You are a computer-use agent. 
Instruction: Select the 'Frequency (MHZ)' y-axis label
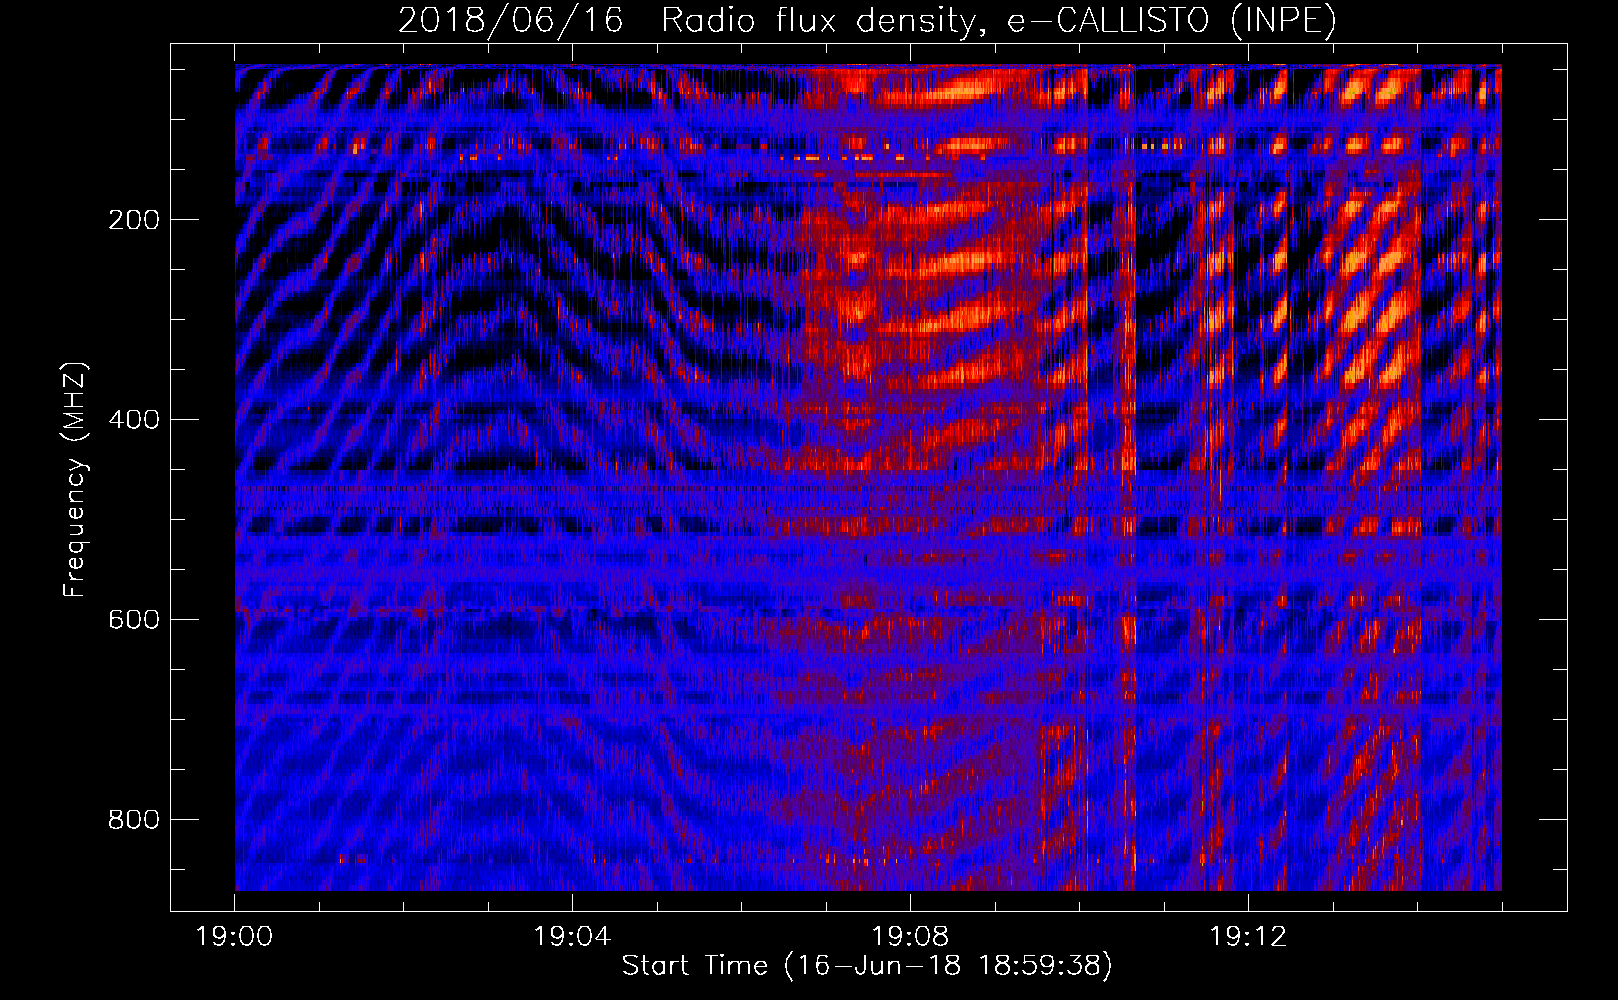pyautogui.click(x=75, y=480)
